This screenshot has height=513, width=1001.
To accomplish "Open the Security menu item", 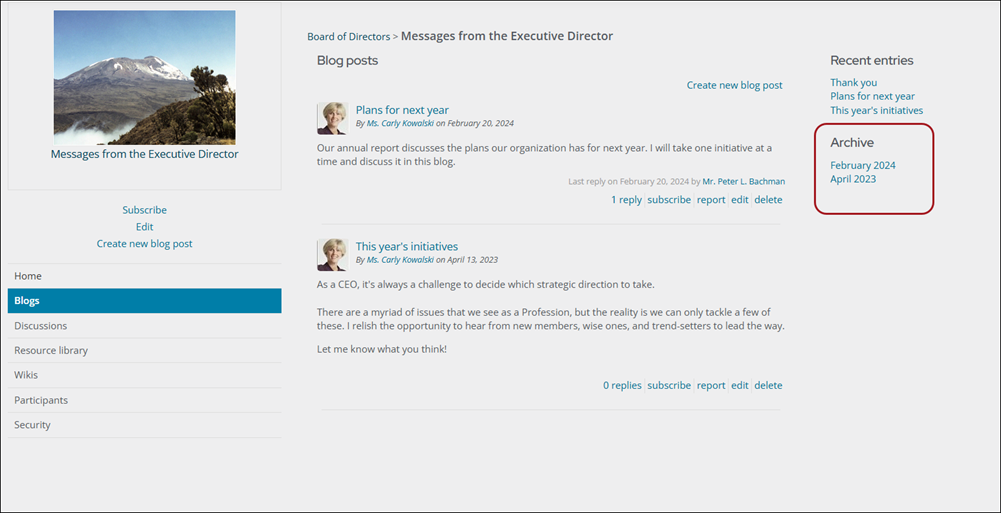I will (144, 425).
